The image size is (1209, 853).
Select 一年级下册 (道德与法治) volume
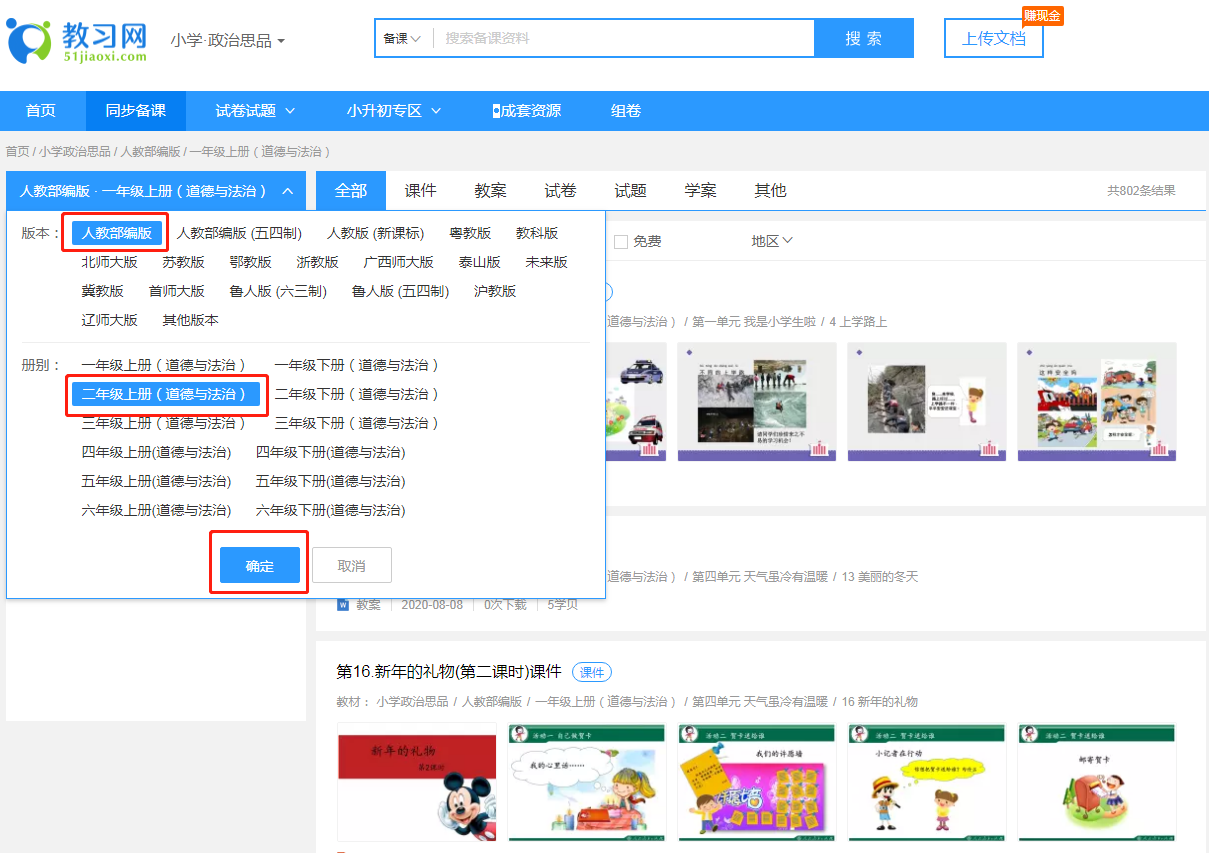(x=357, y=365)
